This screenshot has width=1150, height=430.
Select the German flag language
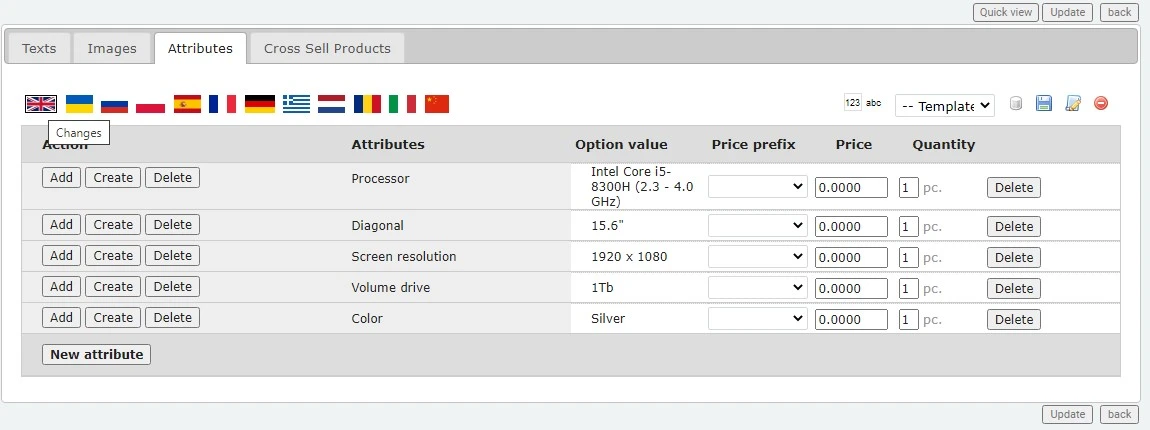(x=259, y=104)
